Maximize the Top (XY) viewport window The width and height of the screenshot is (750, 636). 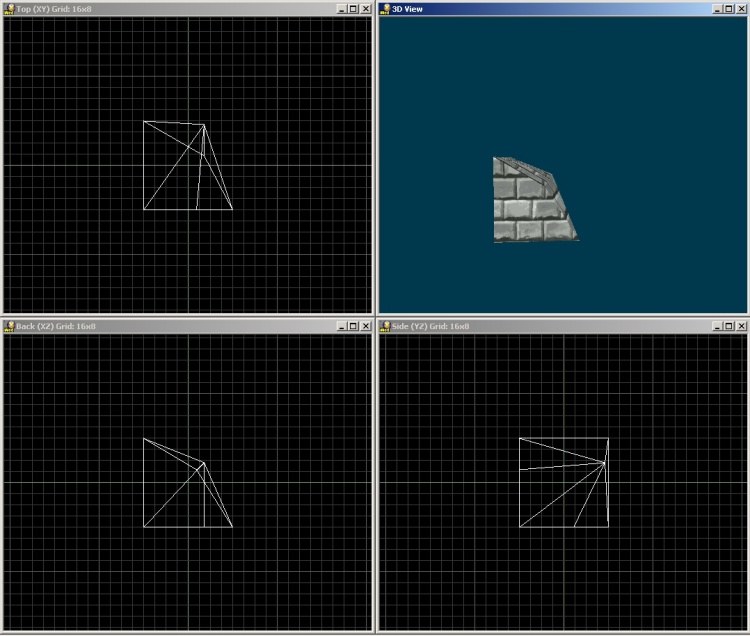pos(353,8)
